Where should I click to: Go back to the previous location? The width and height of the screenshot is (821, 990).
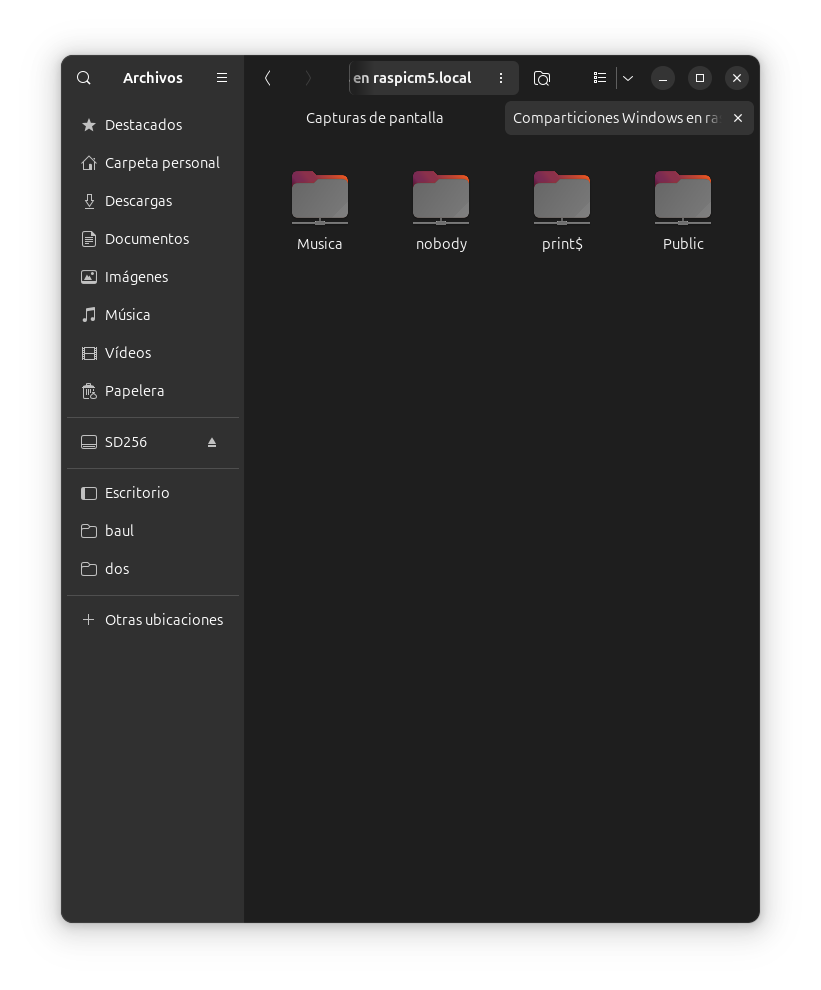(268, 78)
